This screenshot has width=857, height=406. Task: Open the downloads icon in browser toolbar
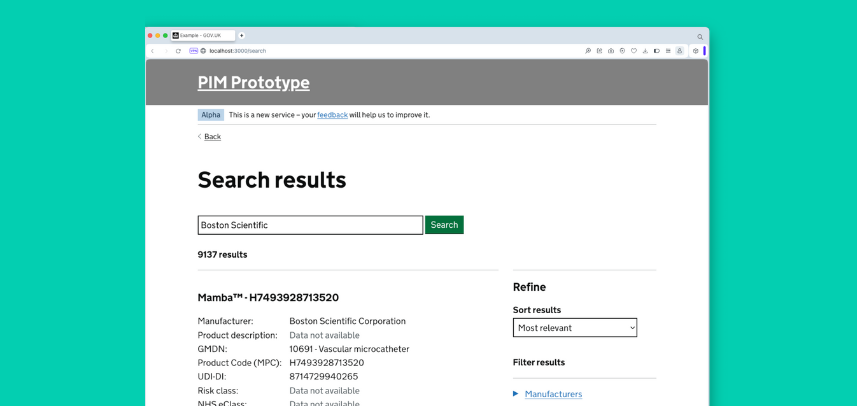pos(645,50)
